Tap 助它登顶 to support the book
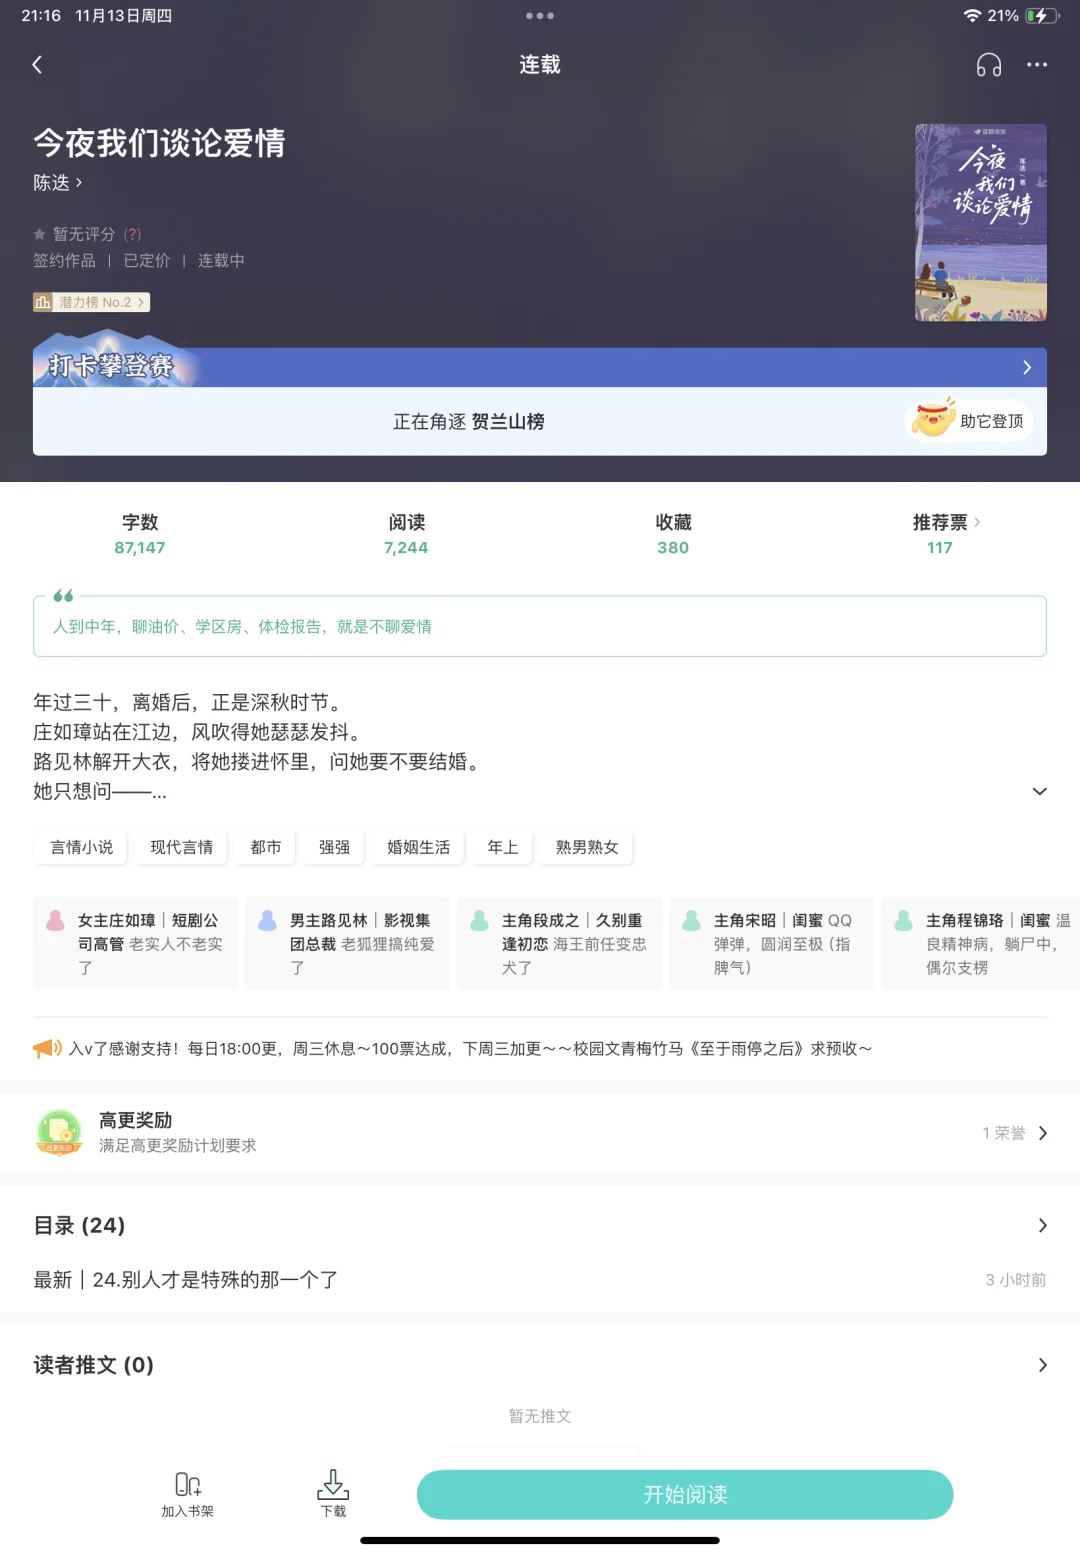 click(969, 421)
